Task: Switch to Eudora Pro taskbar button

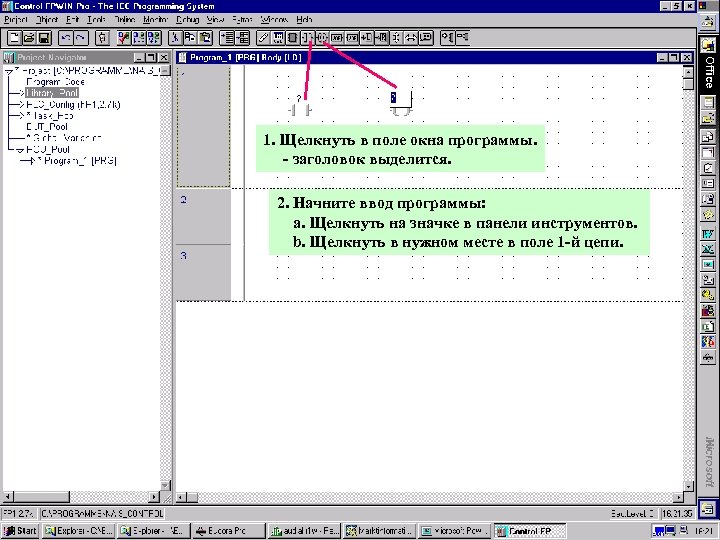Action: (229, 531)
